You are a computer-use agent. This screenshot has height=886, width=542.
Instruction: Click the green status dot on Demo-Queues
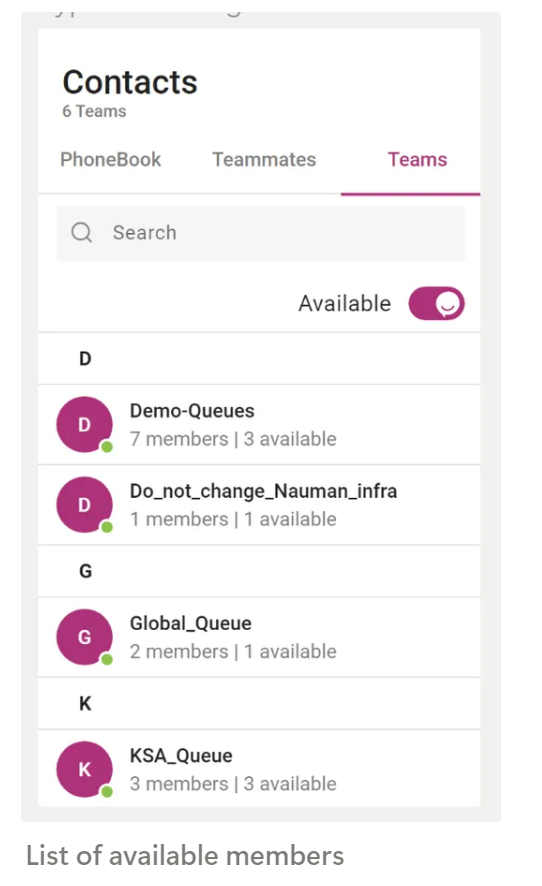pos(107,447)
